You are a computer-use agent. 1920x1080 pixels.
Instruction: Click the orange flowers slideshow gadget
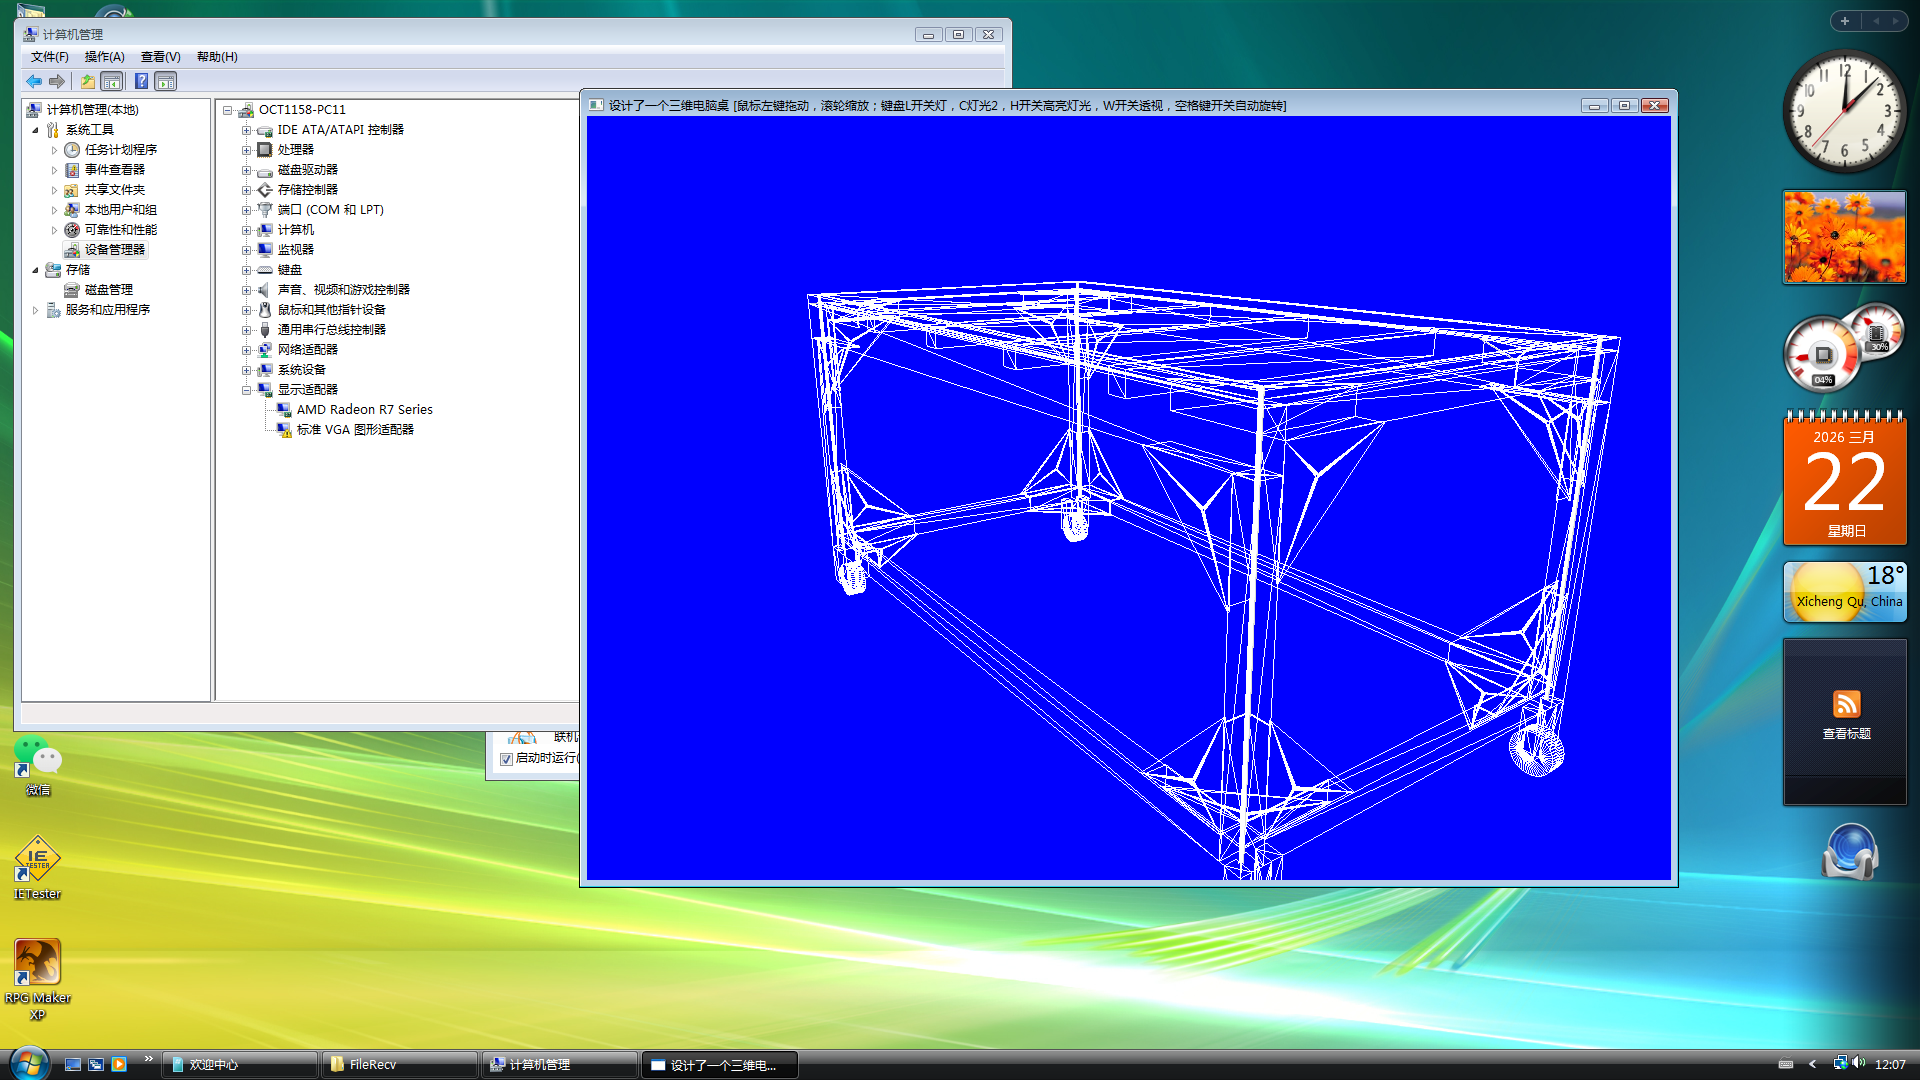1844,237
